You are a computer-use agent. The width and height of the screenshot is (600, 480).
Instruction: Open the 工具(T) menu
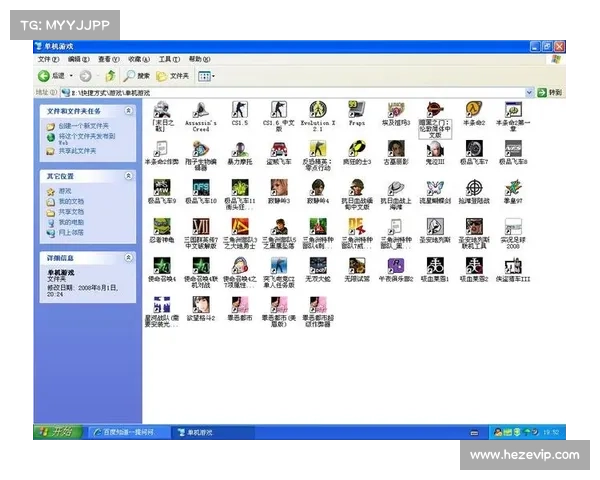tap(169, 59)
